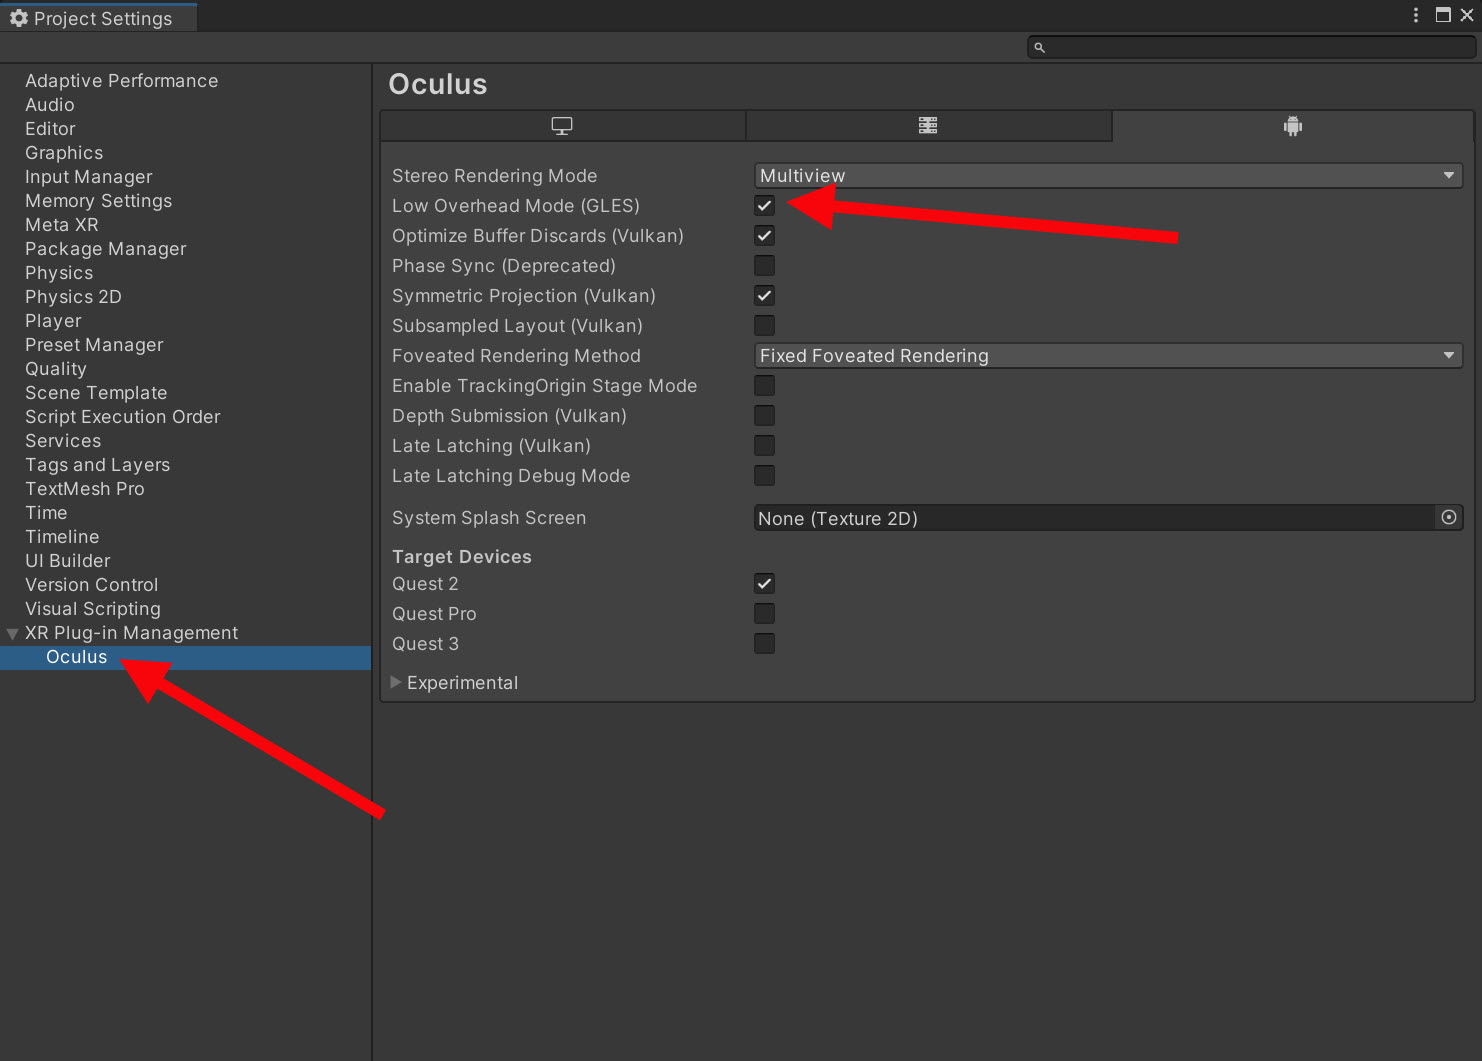
Task: Open Version Control settings
Action: click(92, 585)
